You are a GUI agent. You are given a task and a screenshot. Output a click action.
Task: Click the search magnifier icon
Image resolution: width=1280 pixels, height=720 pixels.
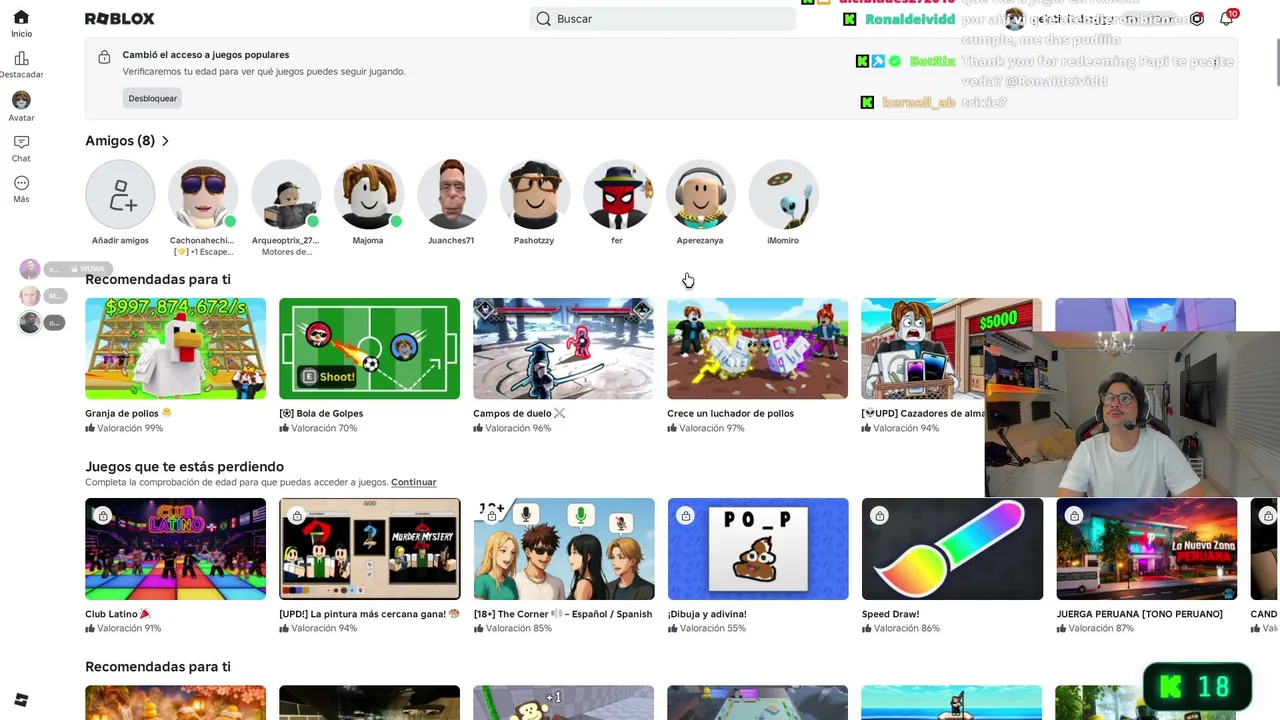[543, 19]
